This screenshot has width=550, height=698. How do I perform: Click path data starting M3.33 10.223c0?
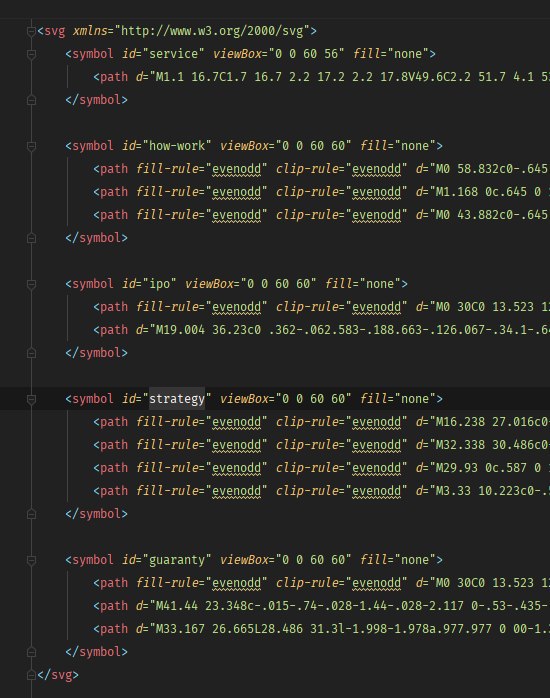(492, 491)
